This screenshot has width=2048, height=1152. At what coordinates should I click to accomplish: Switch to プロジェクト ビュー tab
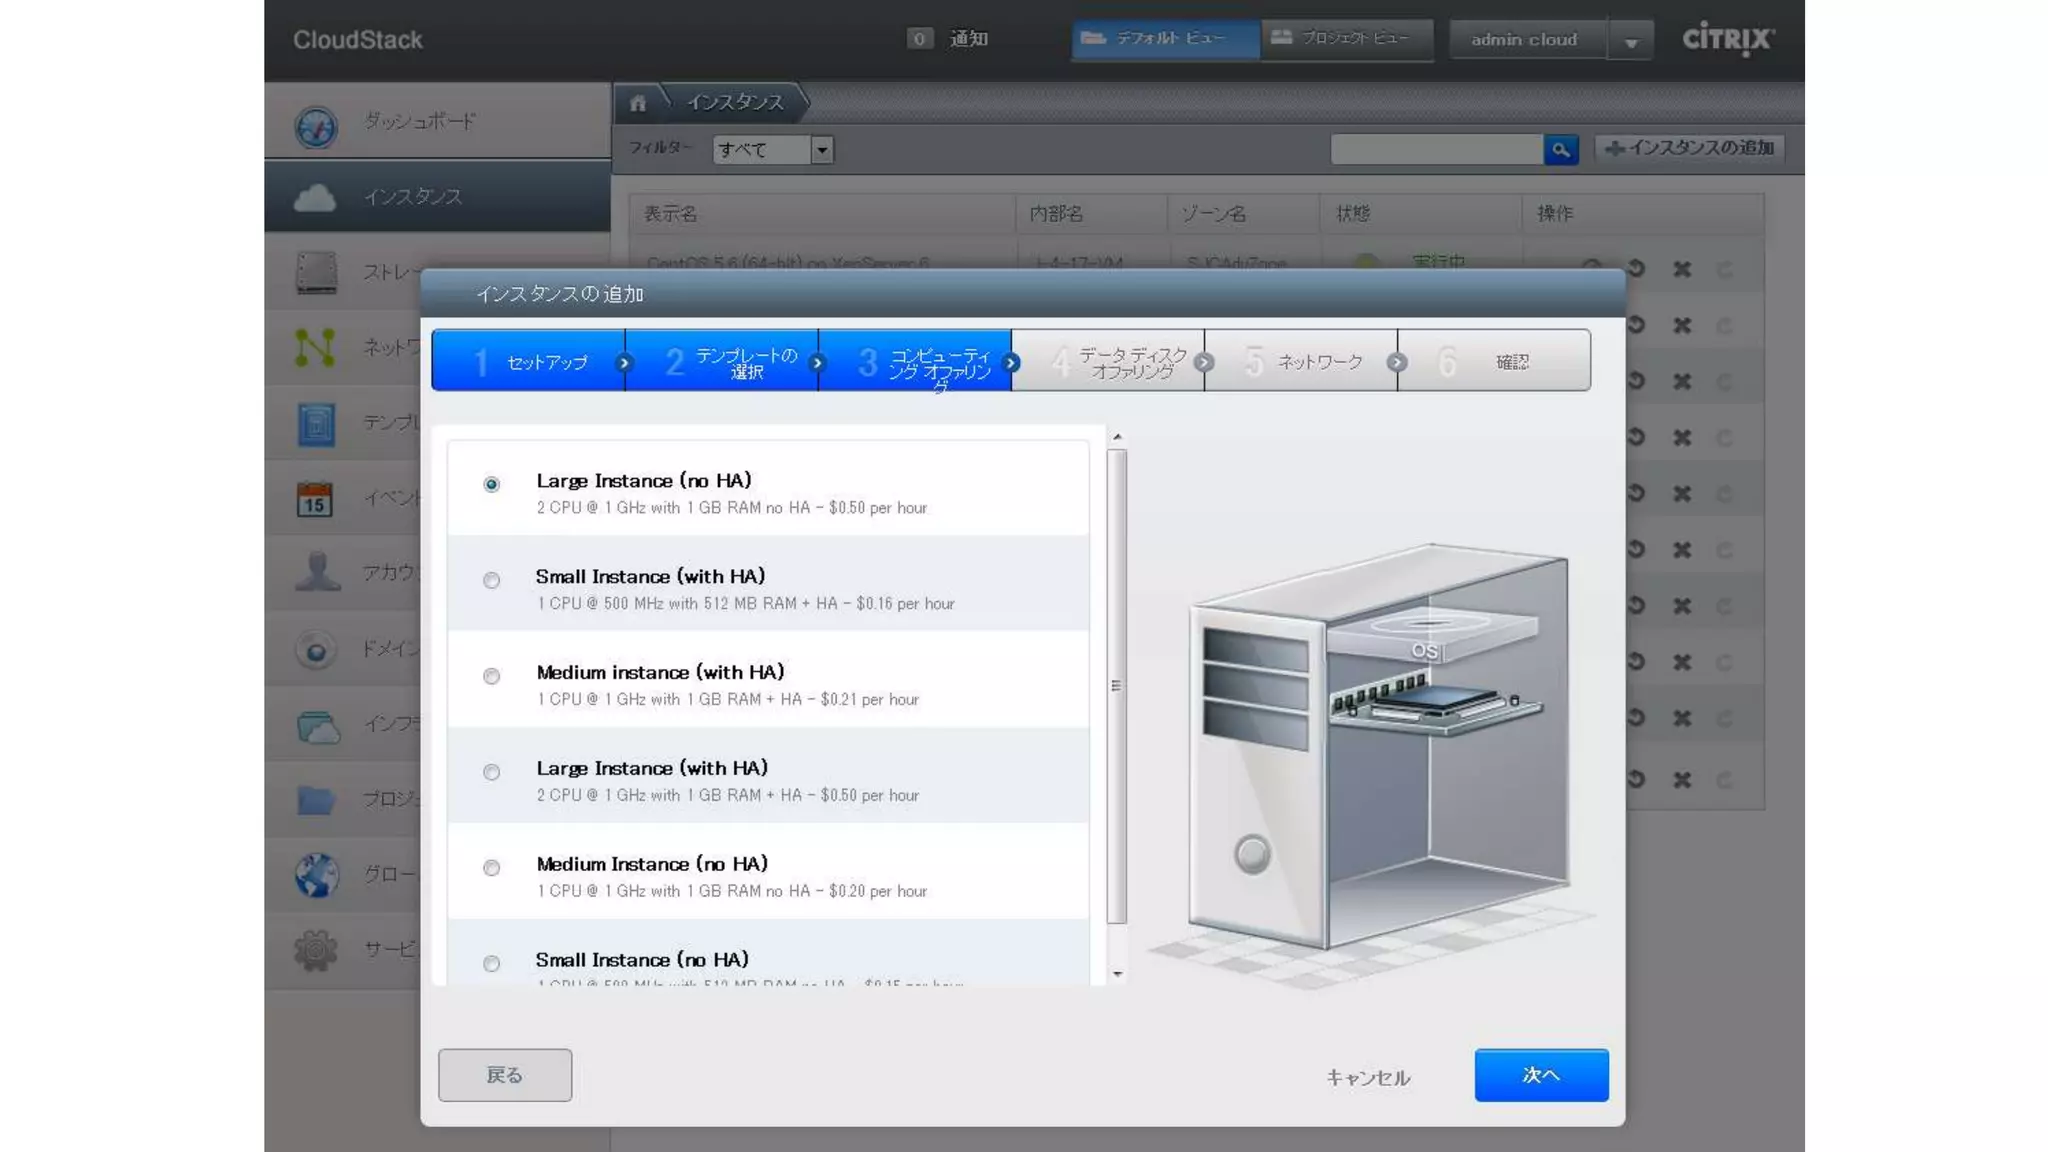1346,39
